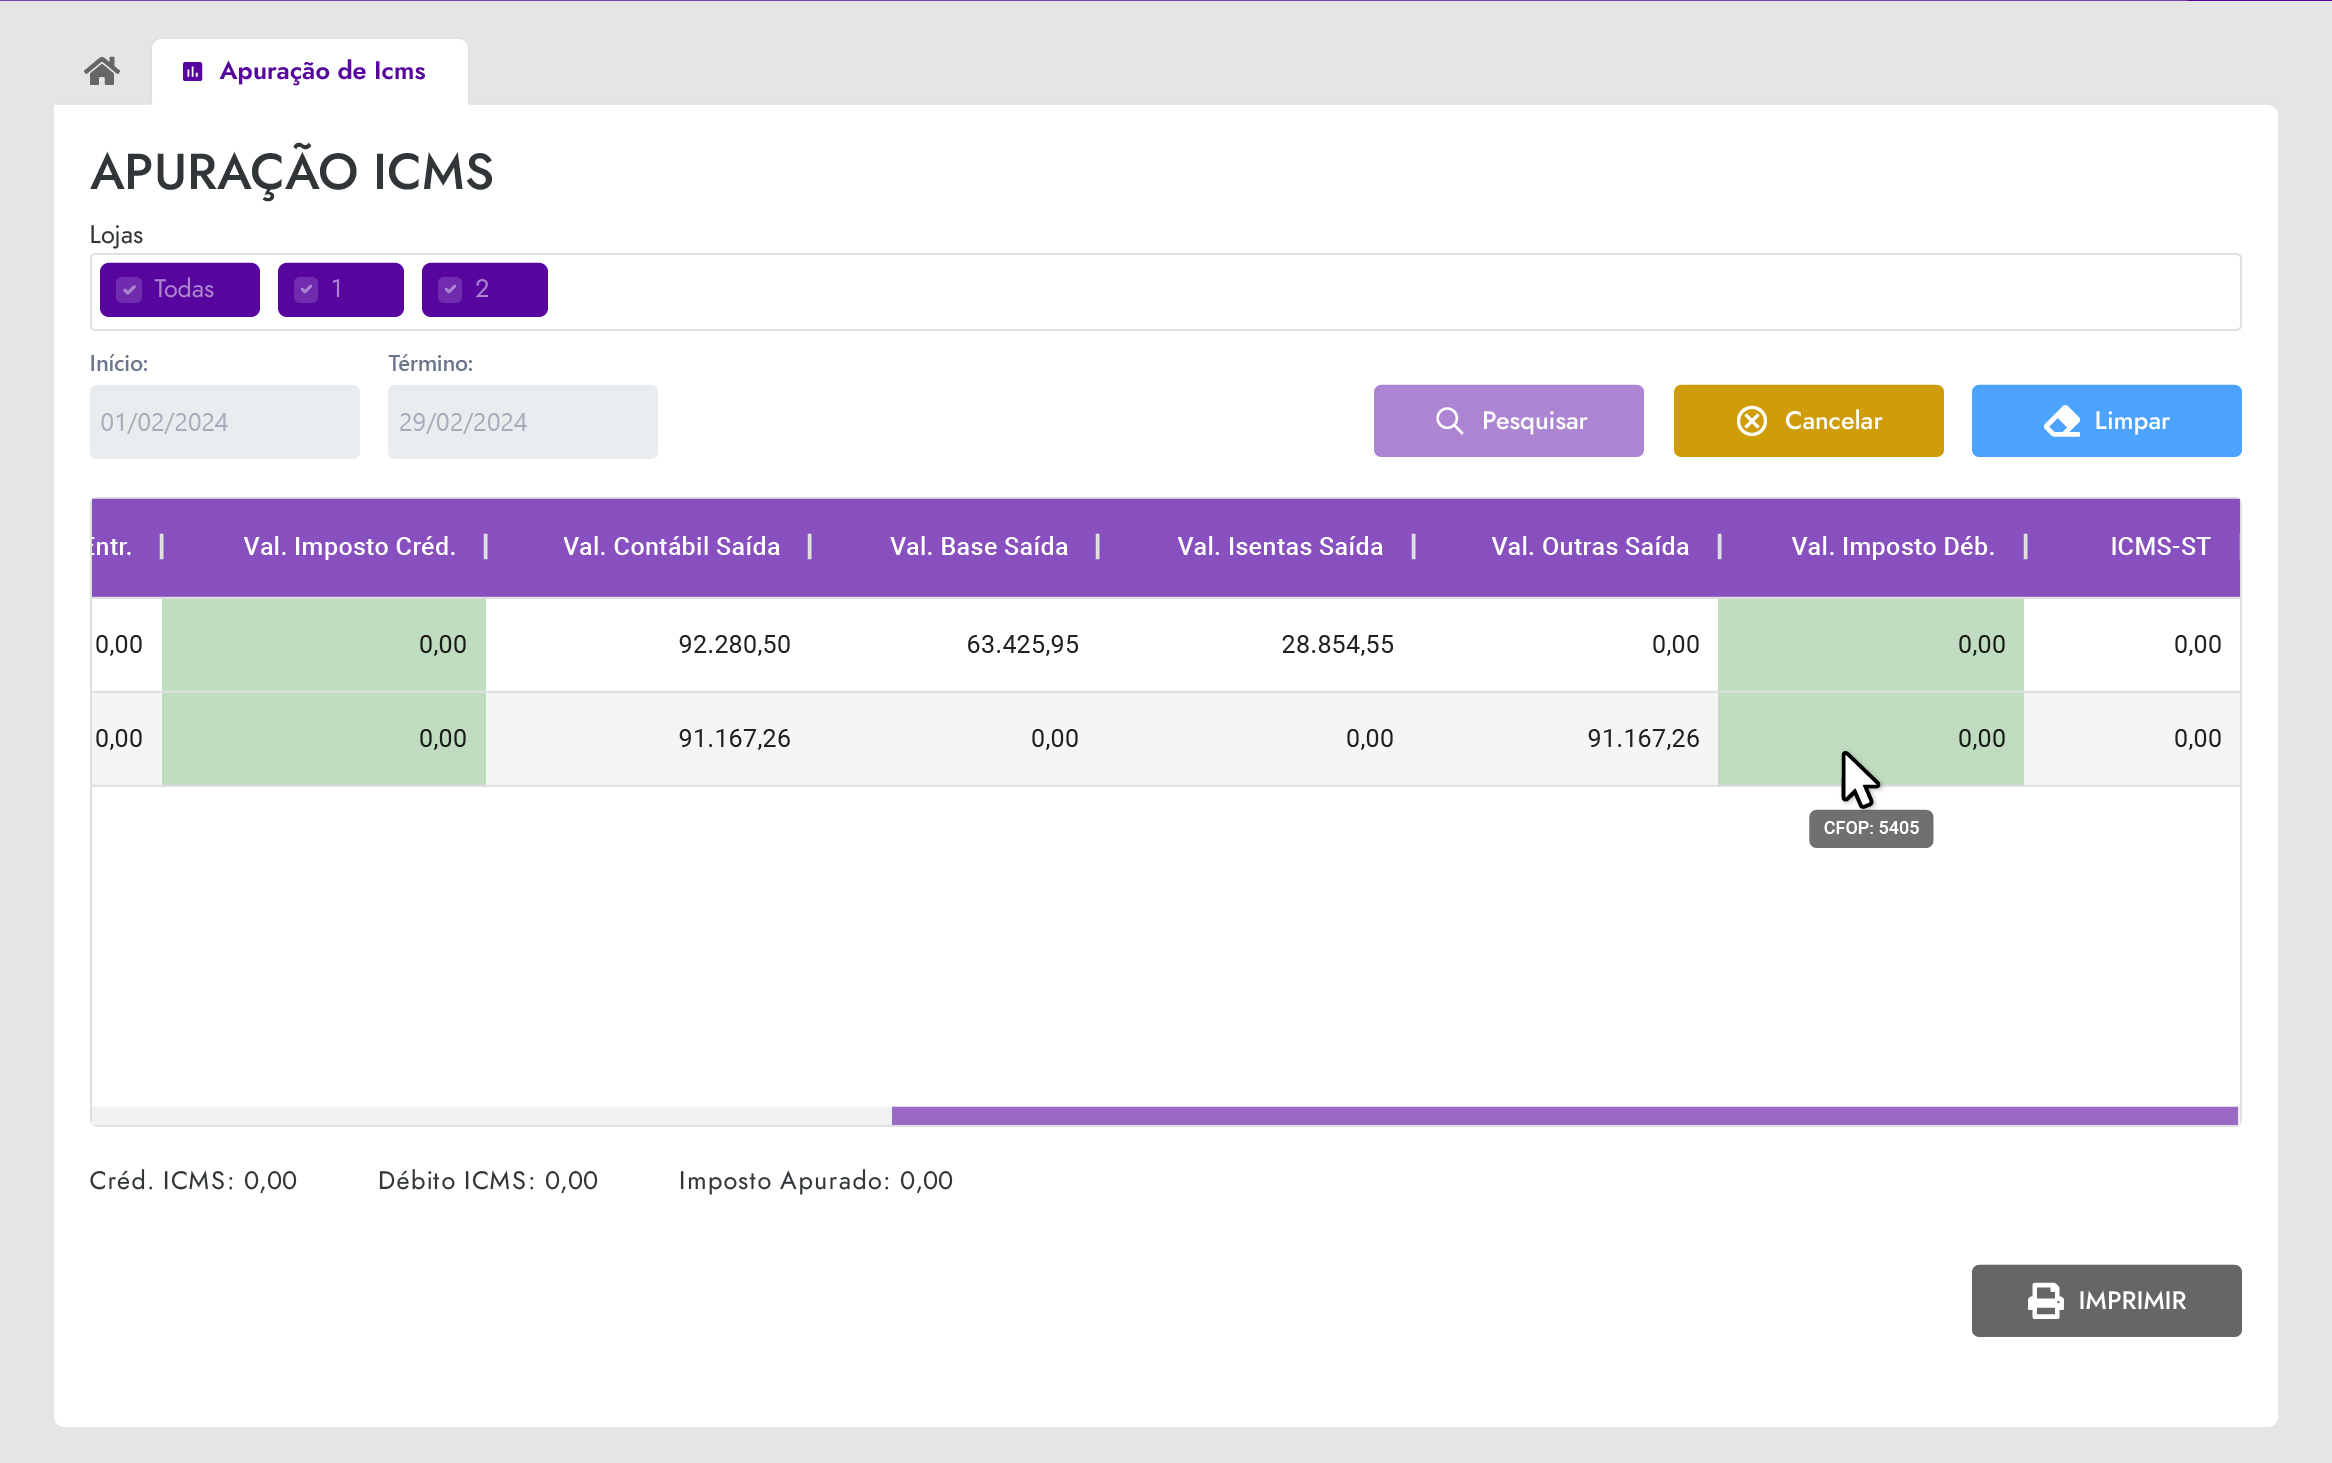Click the Pesquisar button
This screenshot has height=1463, width=2332.
(1508, 421)
